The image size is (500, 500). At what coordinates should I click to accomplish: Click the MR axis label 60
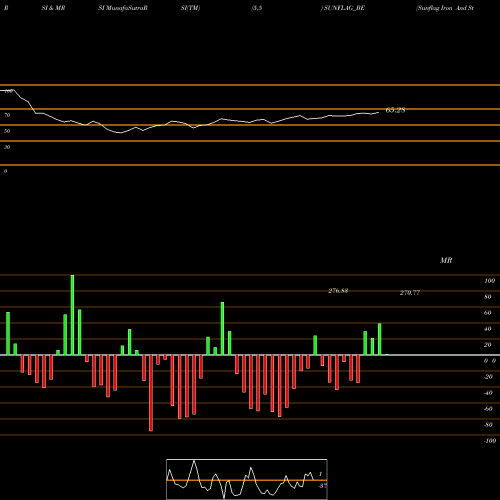click(487, 313)
